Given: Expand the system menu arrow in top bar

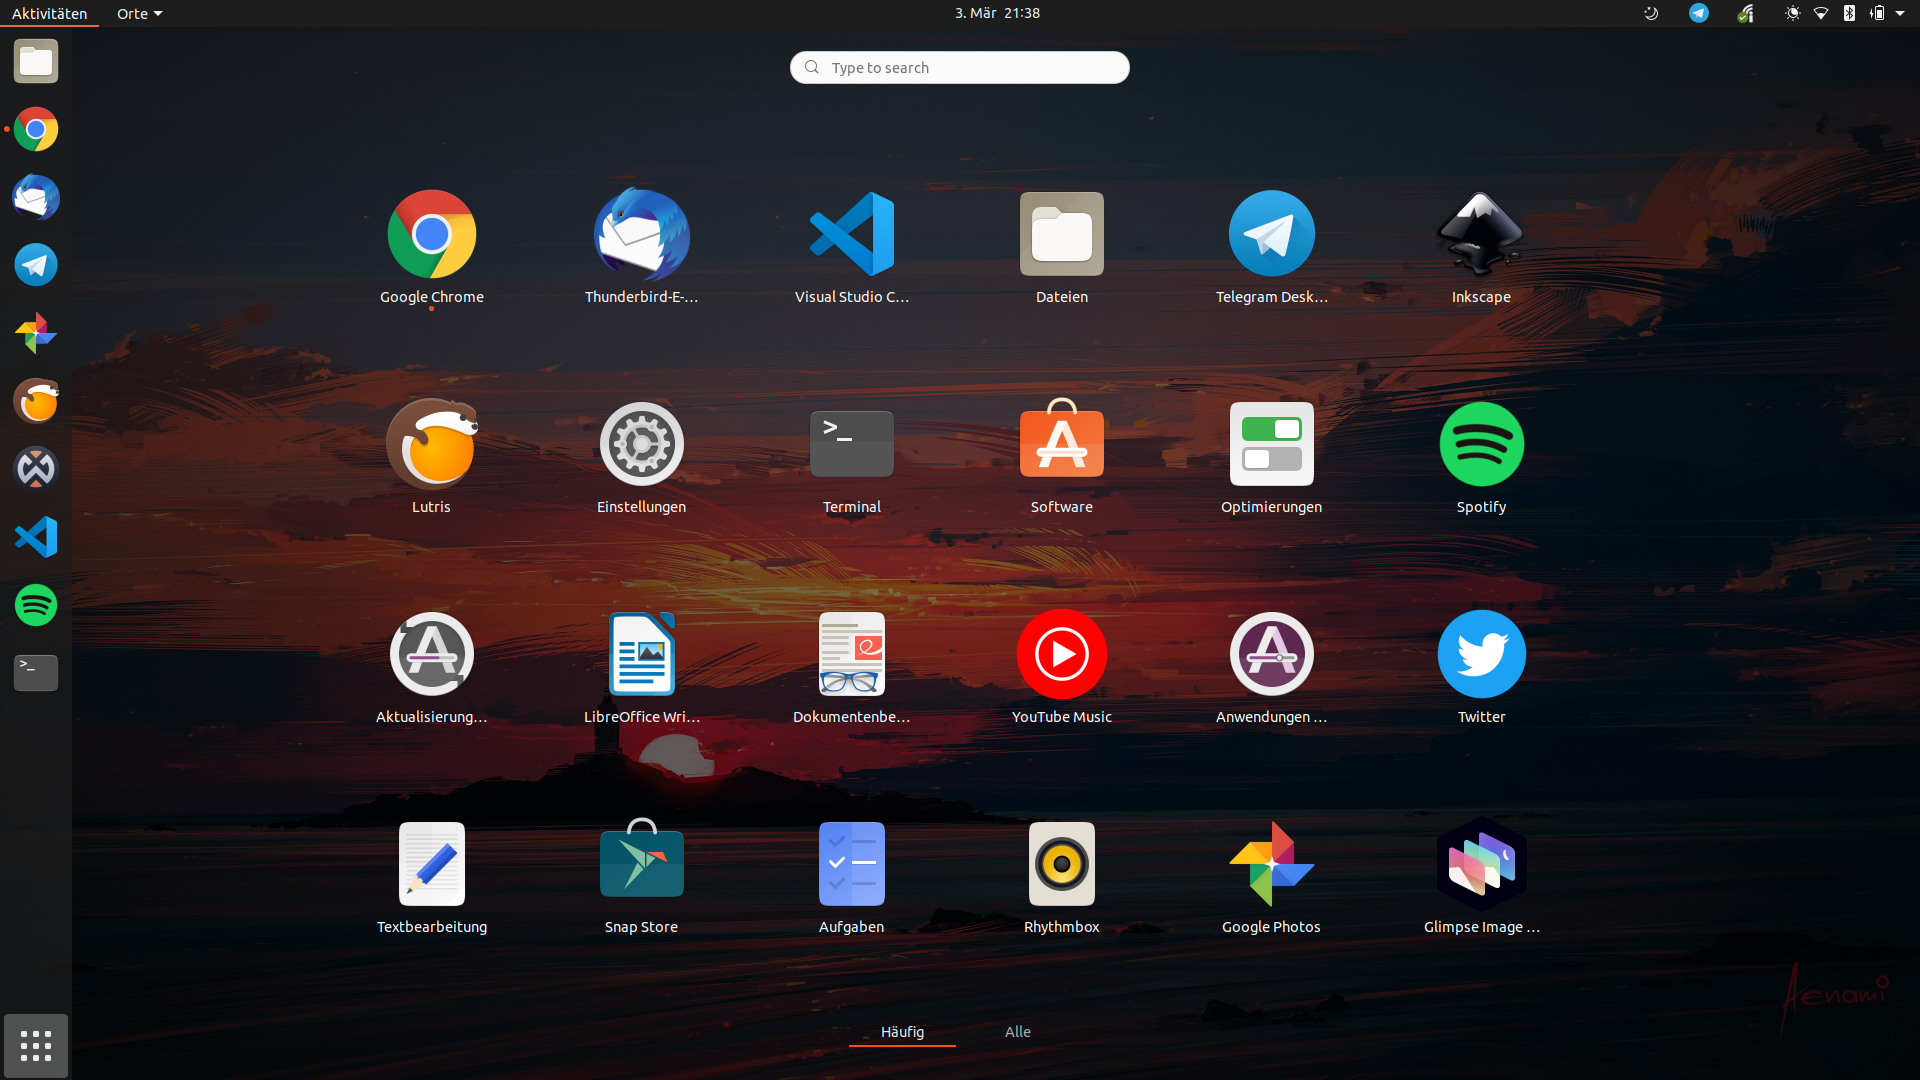Looking at the screenshot, I should click(1900, 13).
